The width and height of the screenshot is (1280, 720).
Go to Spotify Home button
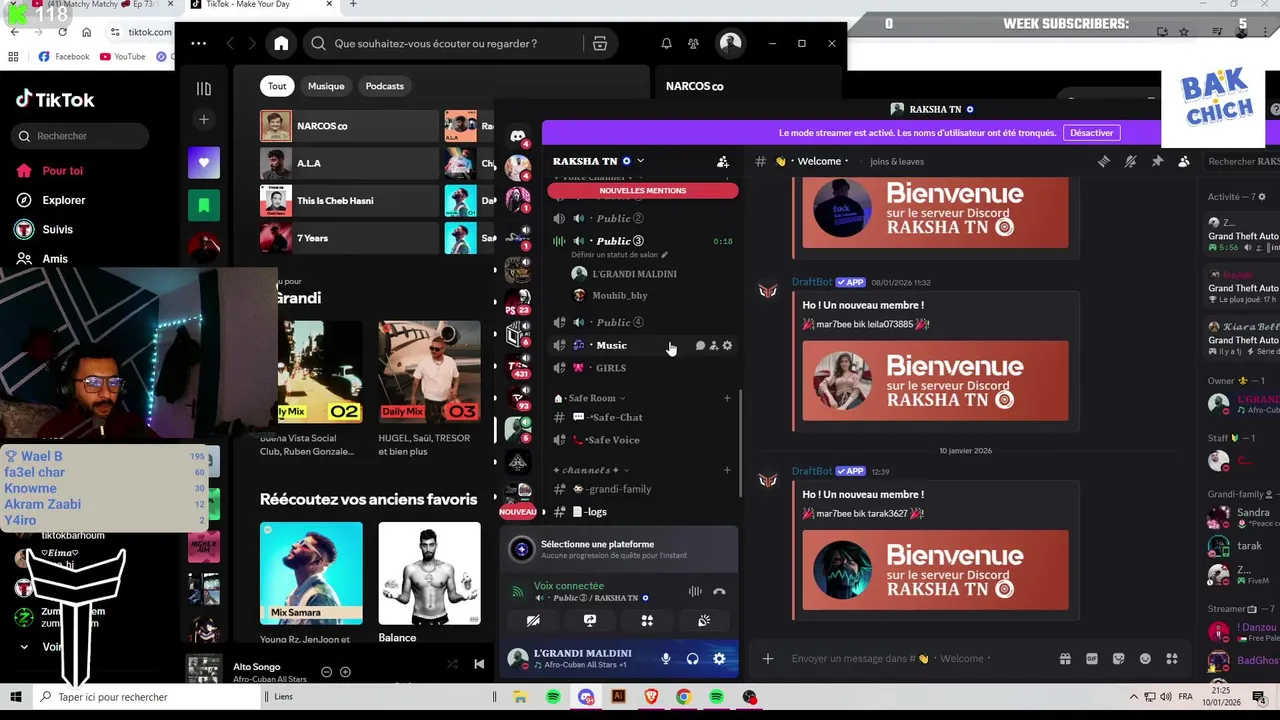click(281, 43)
